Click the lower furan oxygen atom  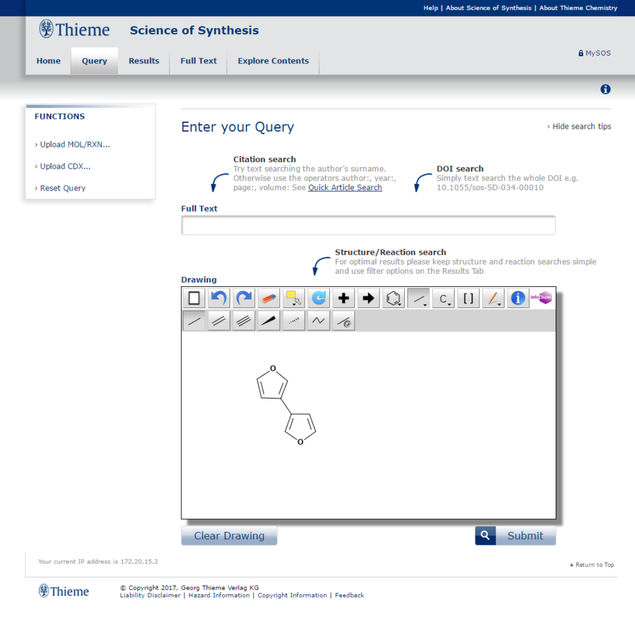point(300,442)
